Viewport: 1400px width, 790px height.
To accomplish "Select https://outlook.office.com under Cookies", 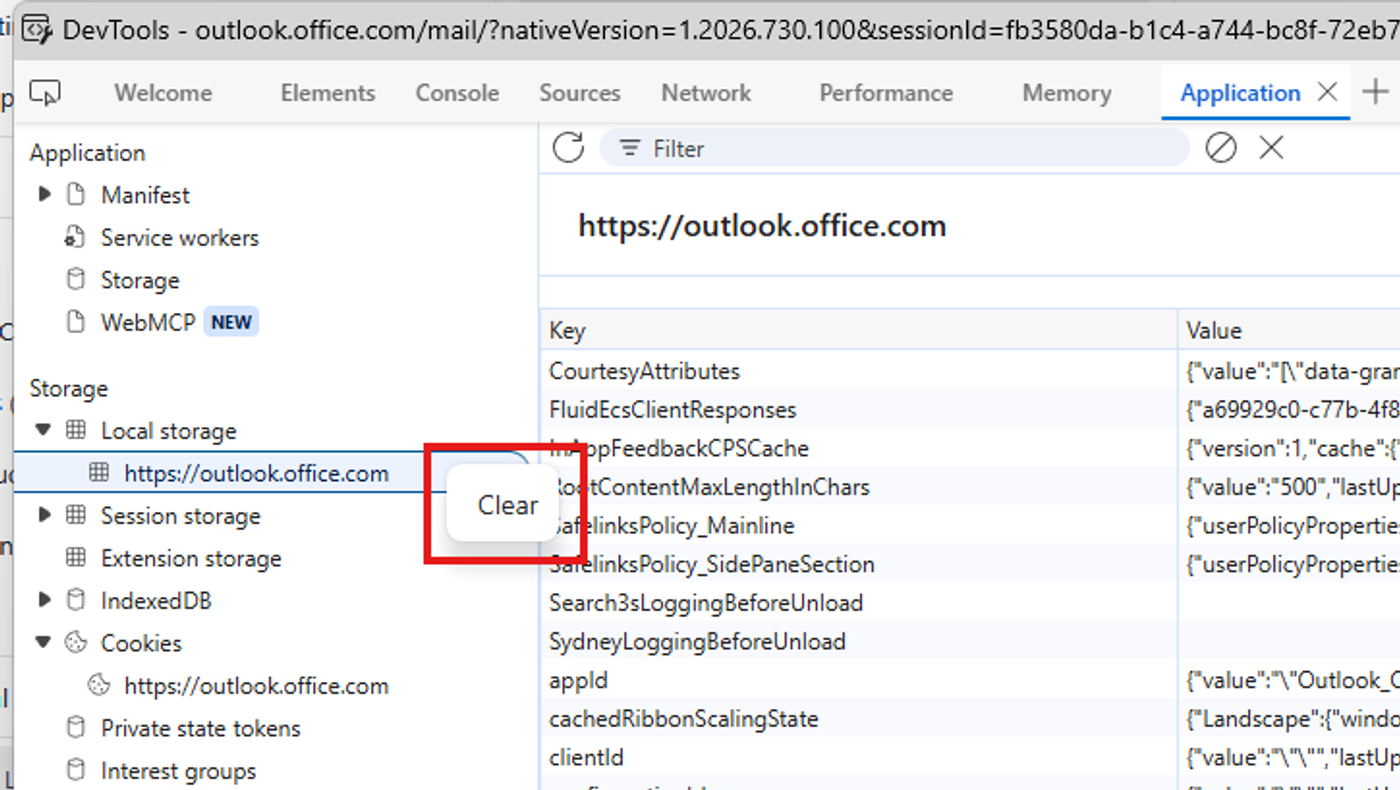I will pos(257,686).
